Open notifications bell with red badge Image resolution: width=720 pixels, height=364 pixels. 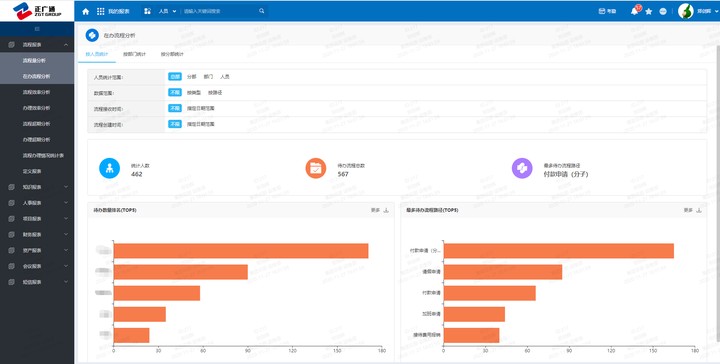635,11
